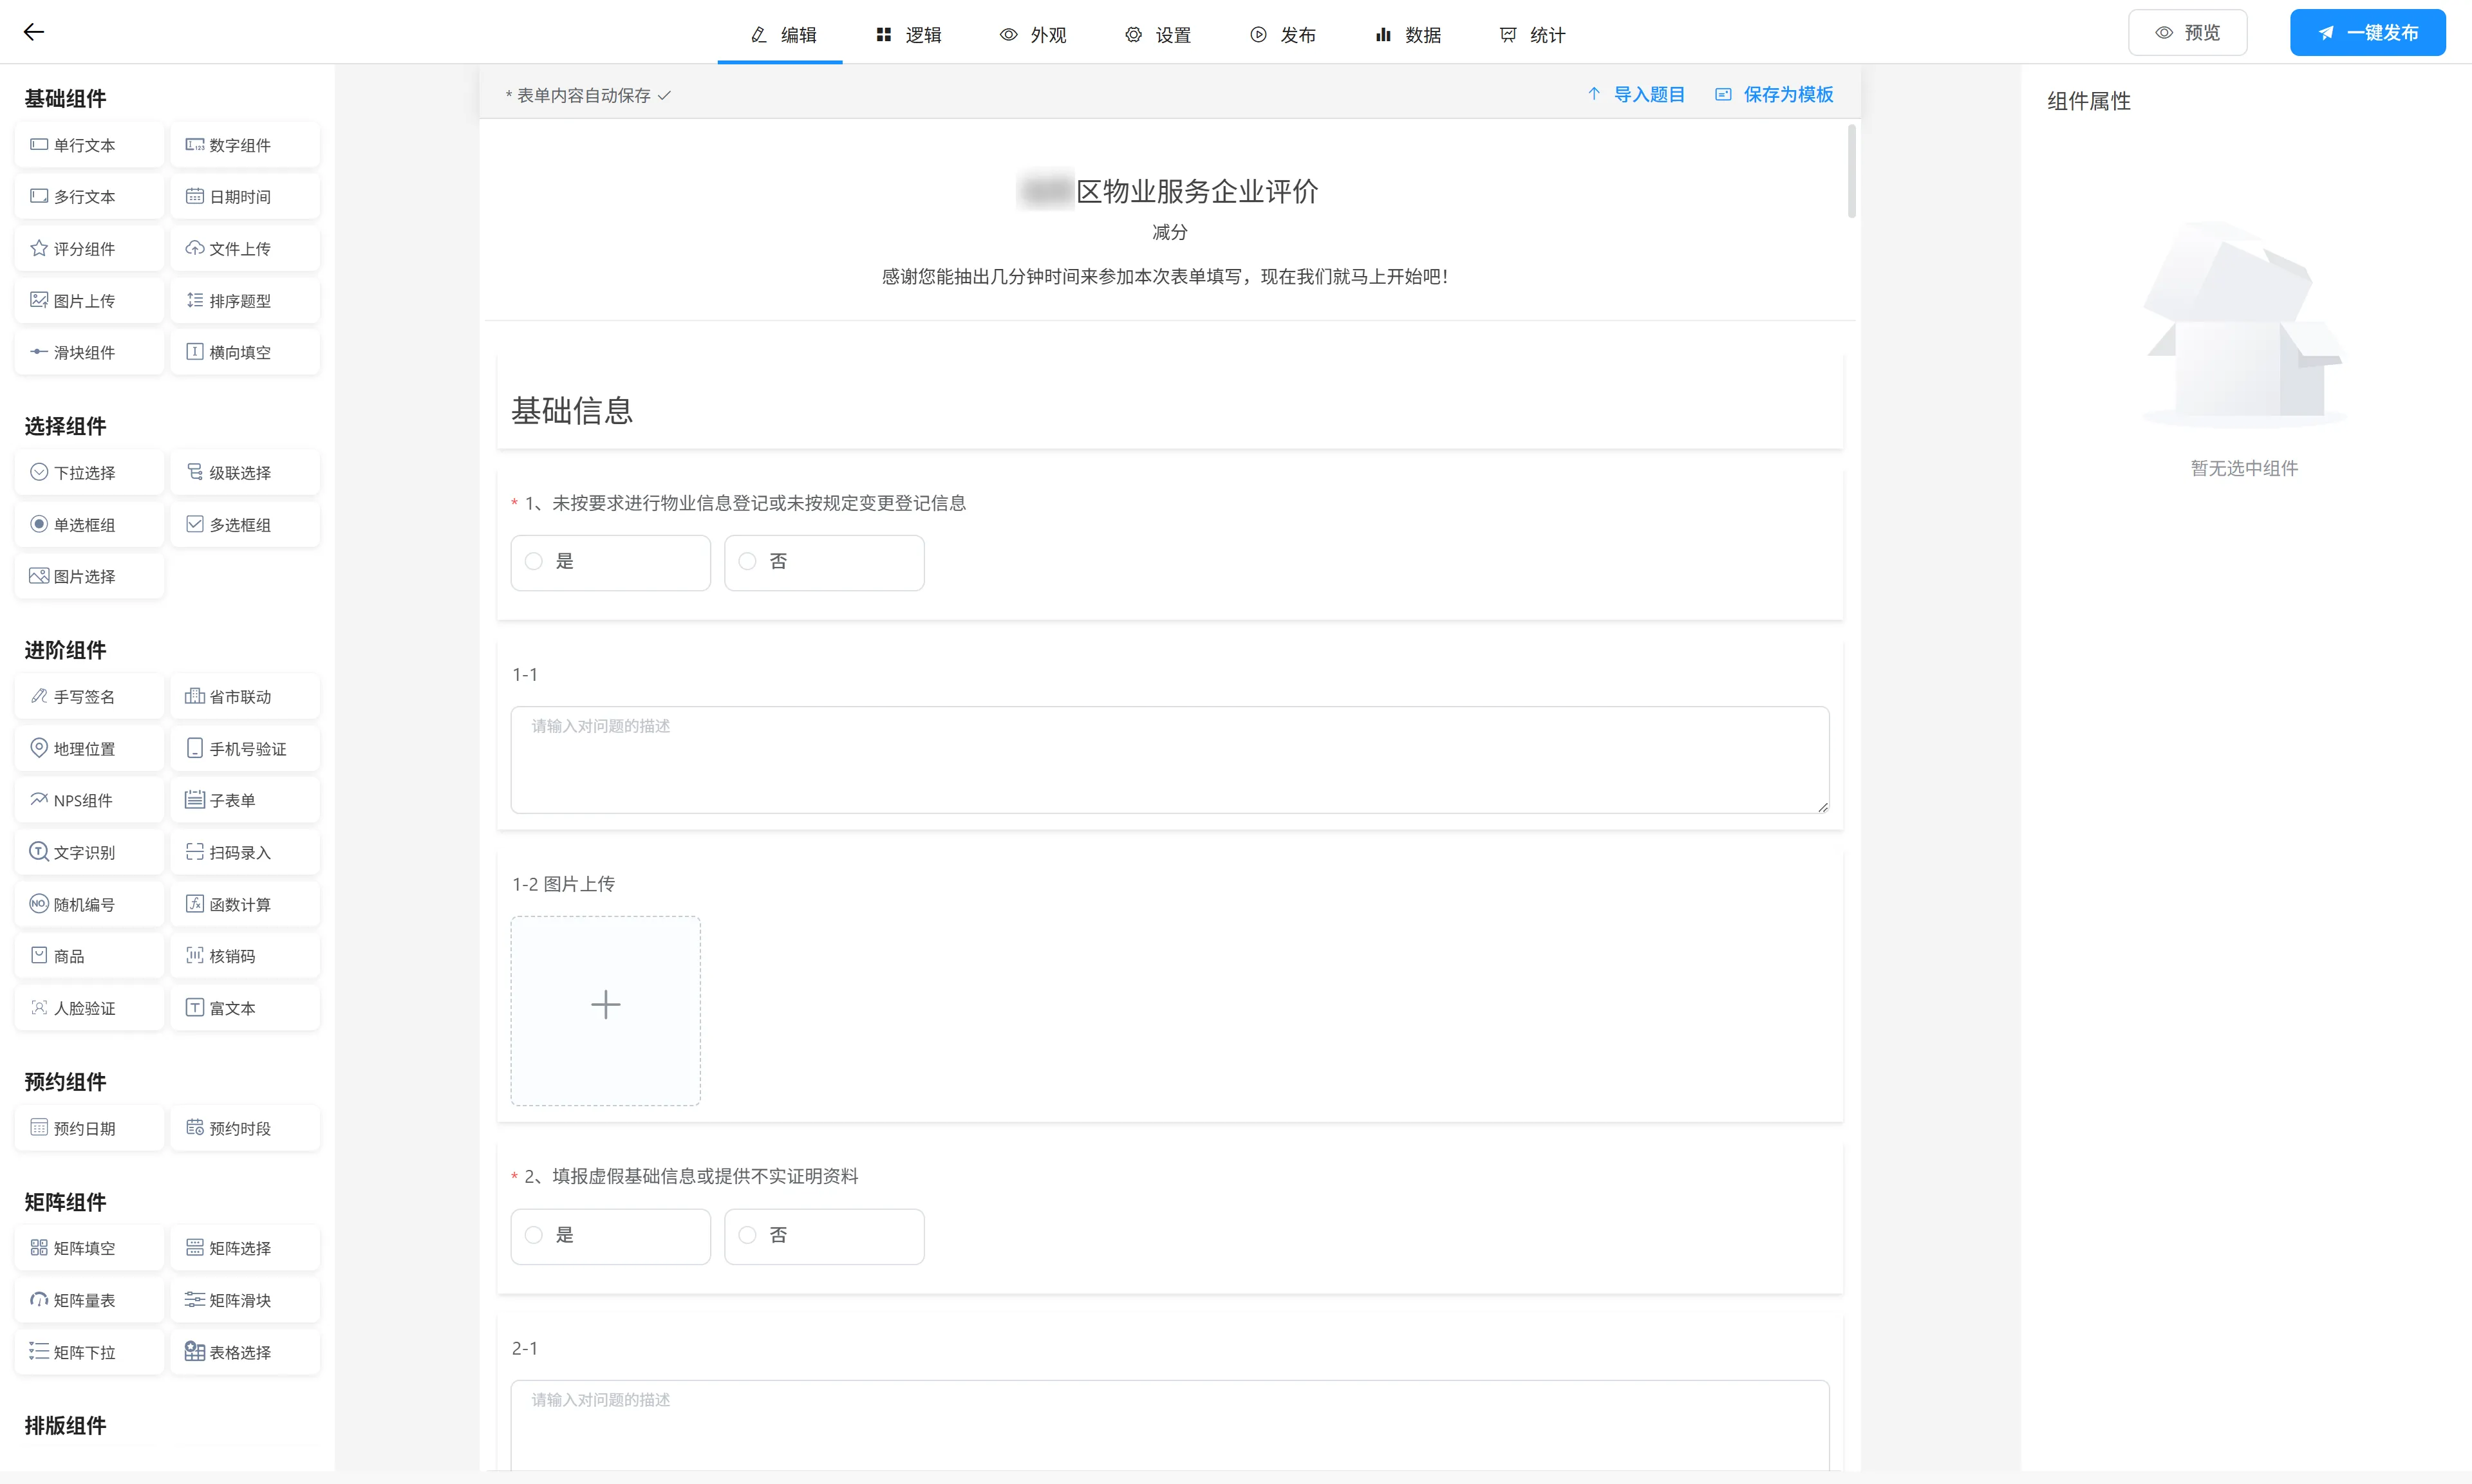The width and height of the screenshot is (2472, 1484).
Task: Add the 级联选择 cascade select component
Action: tap(244, 472)
